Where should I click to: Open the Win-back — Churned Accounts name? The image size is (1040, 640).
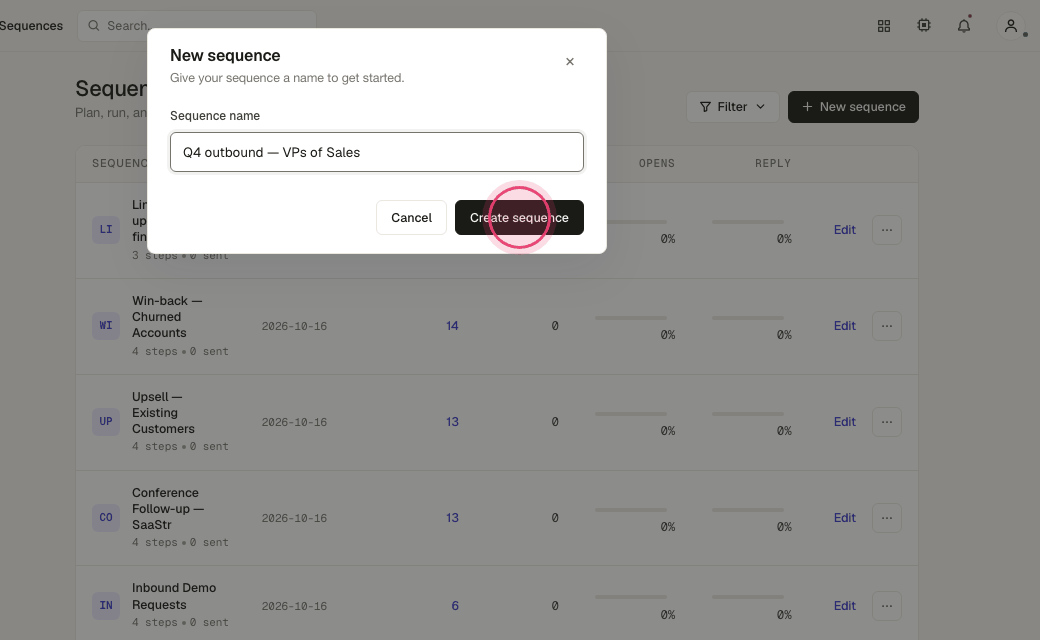167,317
